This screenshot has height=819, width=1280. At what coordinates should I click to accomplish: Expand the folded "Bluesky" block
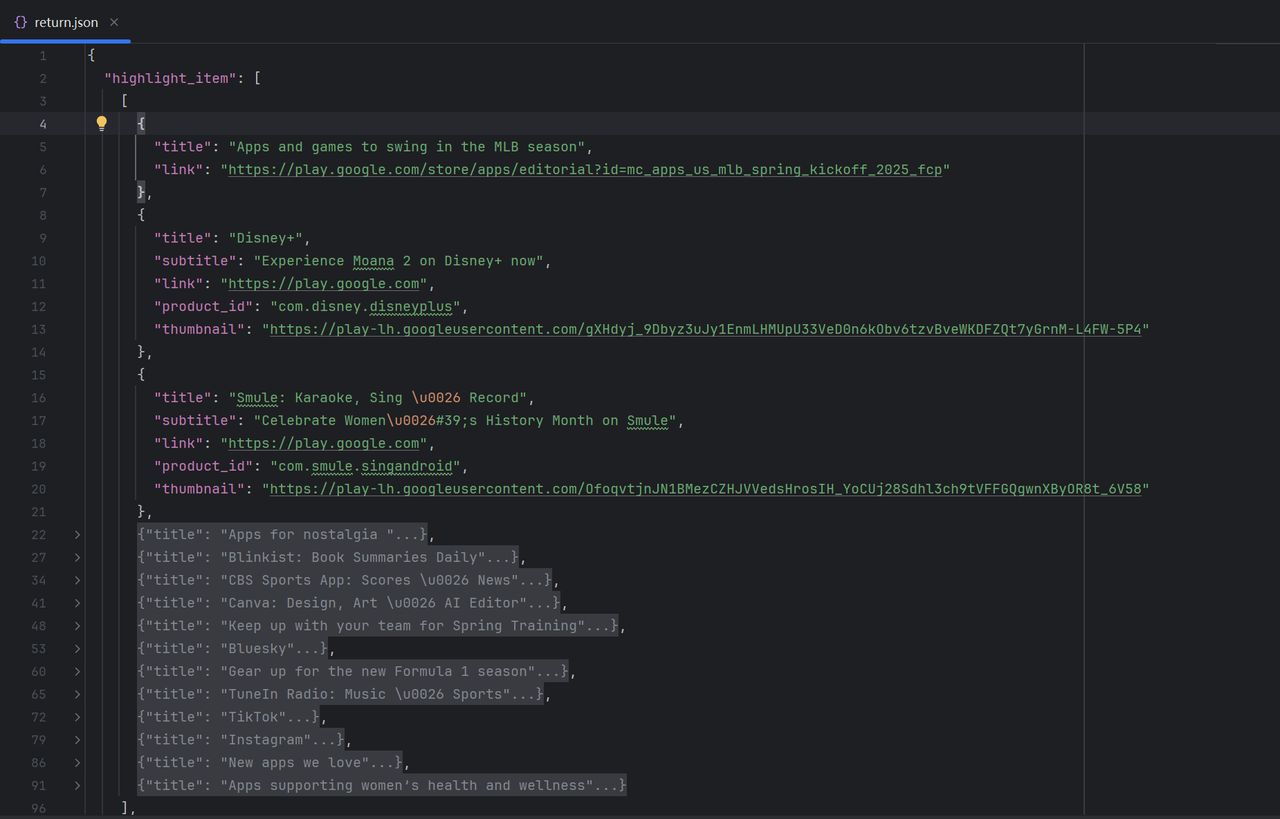pos(77,648)
